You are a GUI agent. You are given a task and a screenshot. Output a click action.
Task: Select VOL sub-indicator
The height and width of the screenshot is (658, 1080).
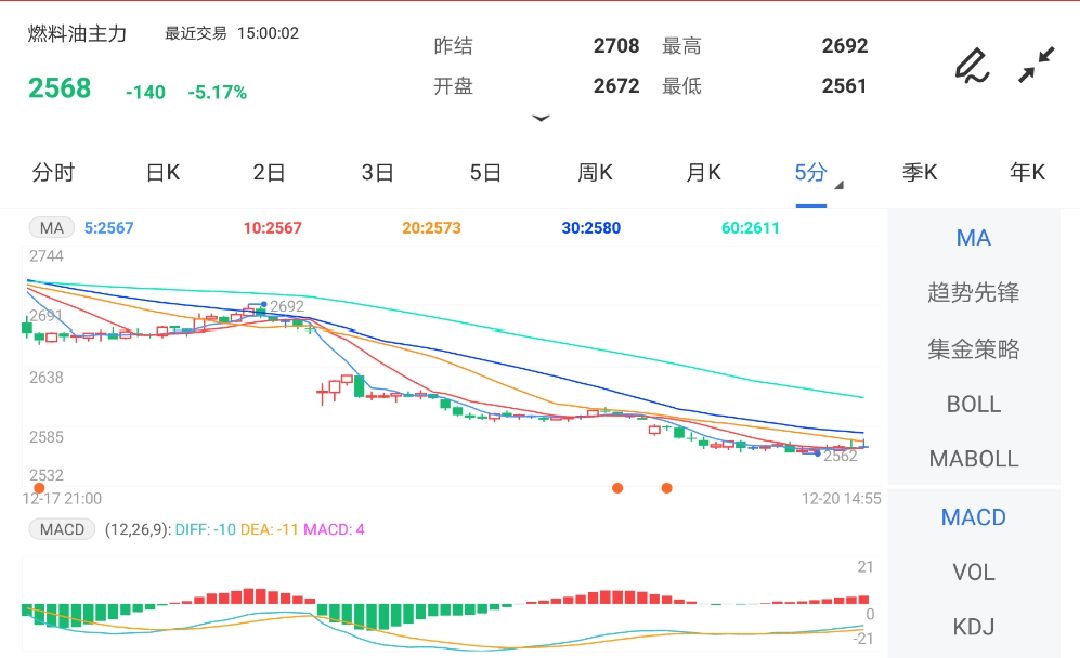pyautogui.click(x=973, y=572)
